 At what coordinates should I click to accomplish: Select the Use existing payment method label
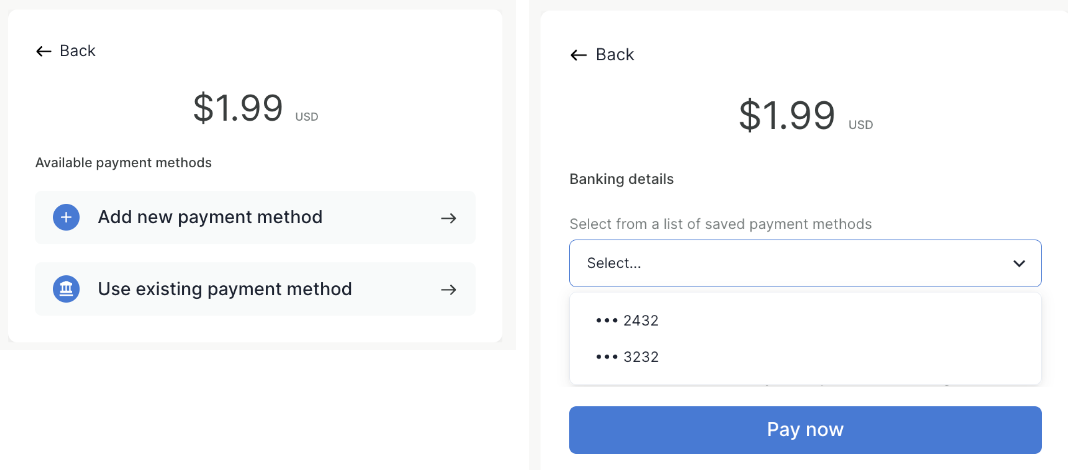(225, 289)
